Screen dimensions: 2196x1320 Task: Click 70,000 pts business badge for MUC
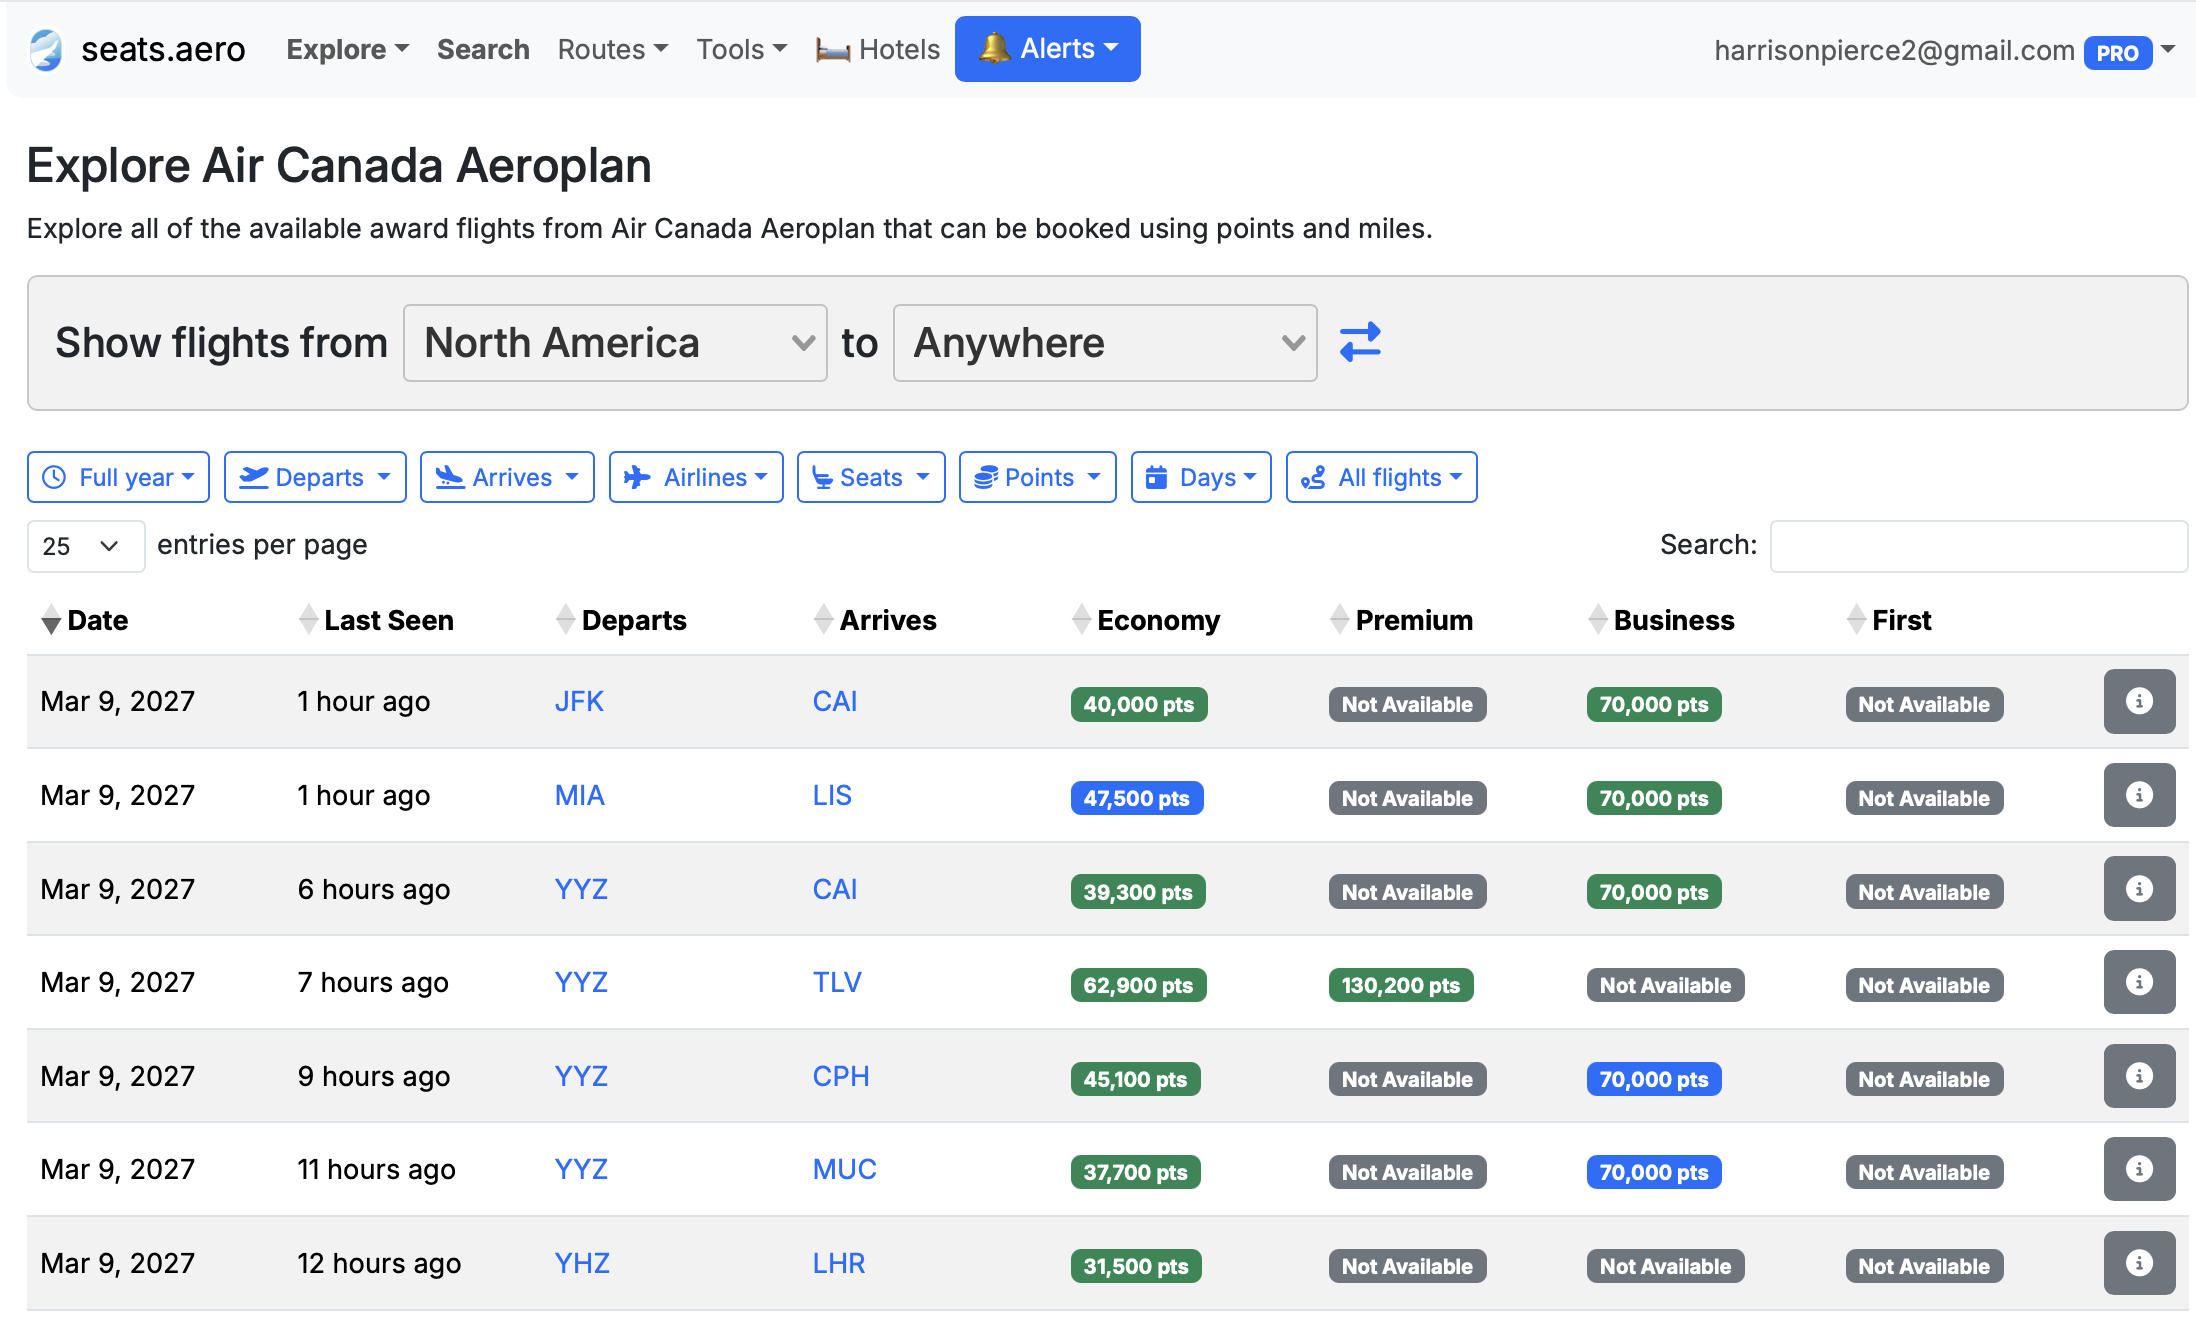pos(1654,1172)
